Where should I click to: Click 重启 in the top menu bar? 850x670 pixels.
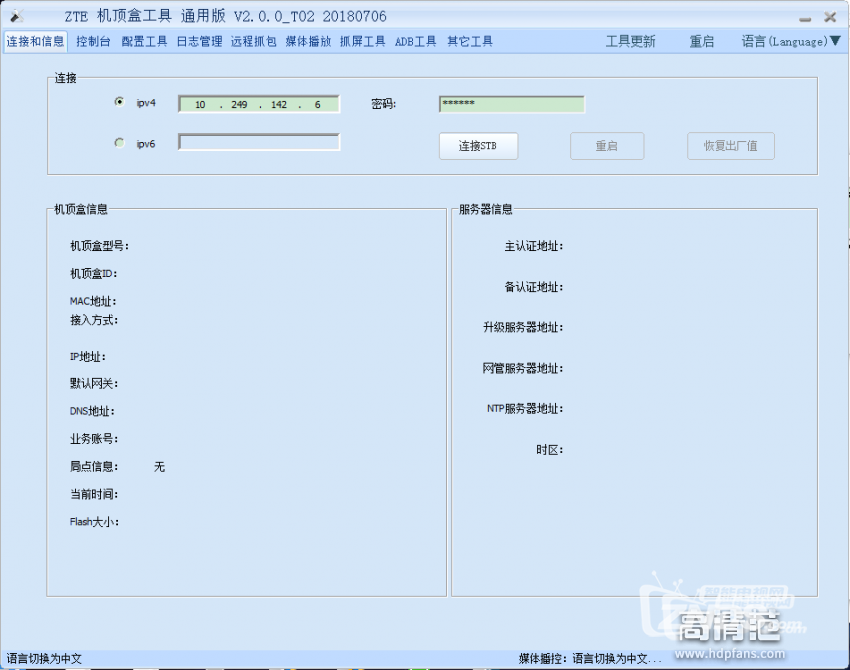[701, 41]
